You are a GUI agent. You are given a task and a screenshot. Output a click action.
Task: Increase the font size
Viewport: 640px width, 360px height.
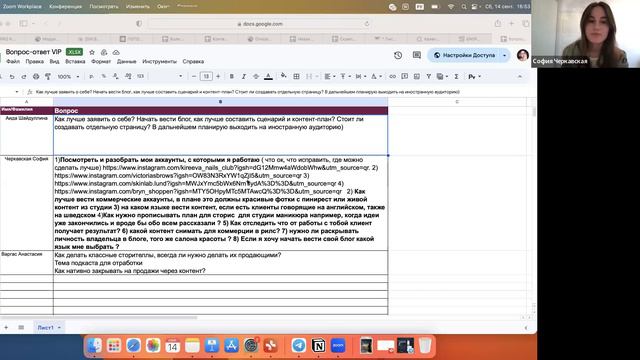tap(218, 76)
